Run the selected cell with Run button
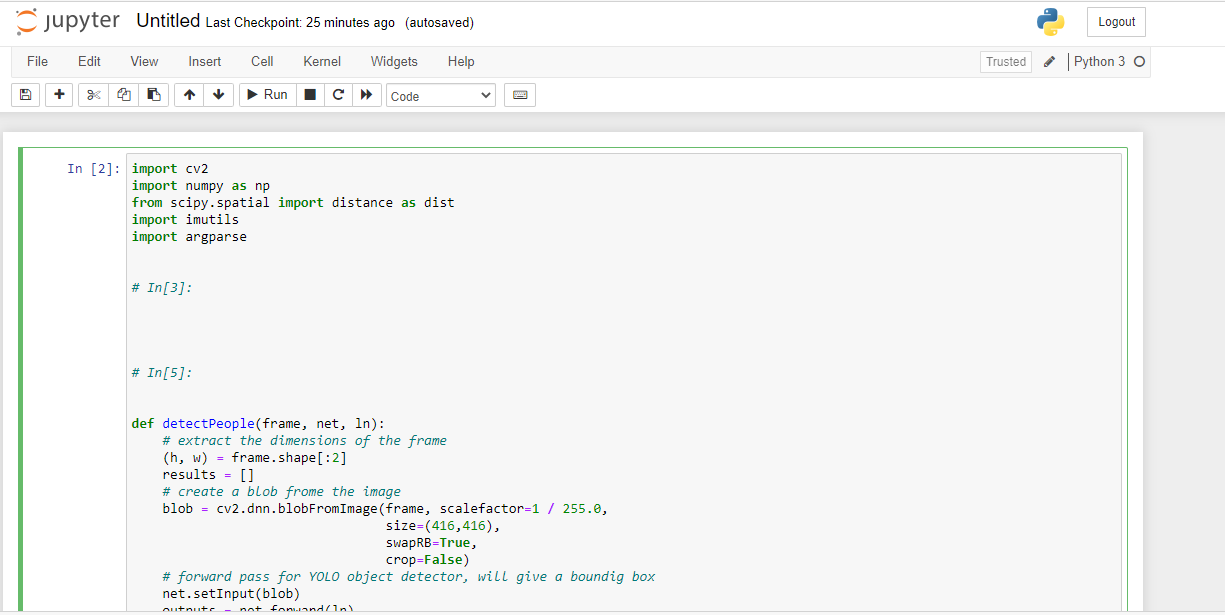This screenshot has height=615, width=1225. click(x=267, y=94)
